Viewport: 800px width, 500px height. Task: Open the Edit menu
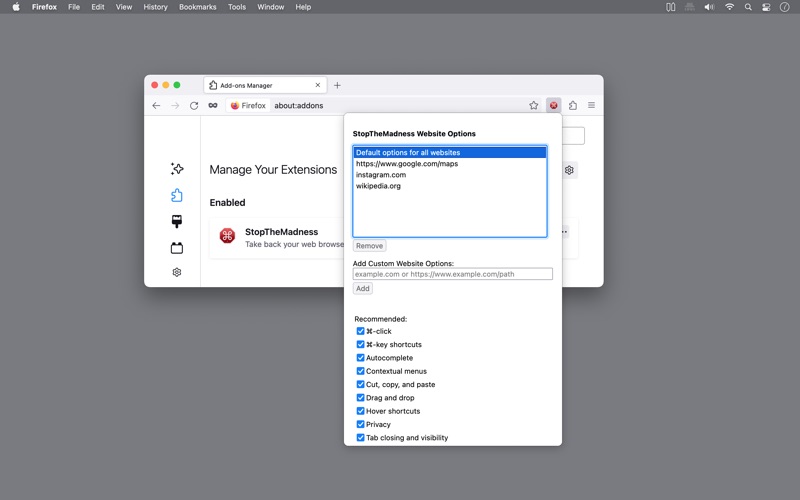(x=97, y=7)
